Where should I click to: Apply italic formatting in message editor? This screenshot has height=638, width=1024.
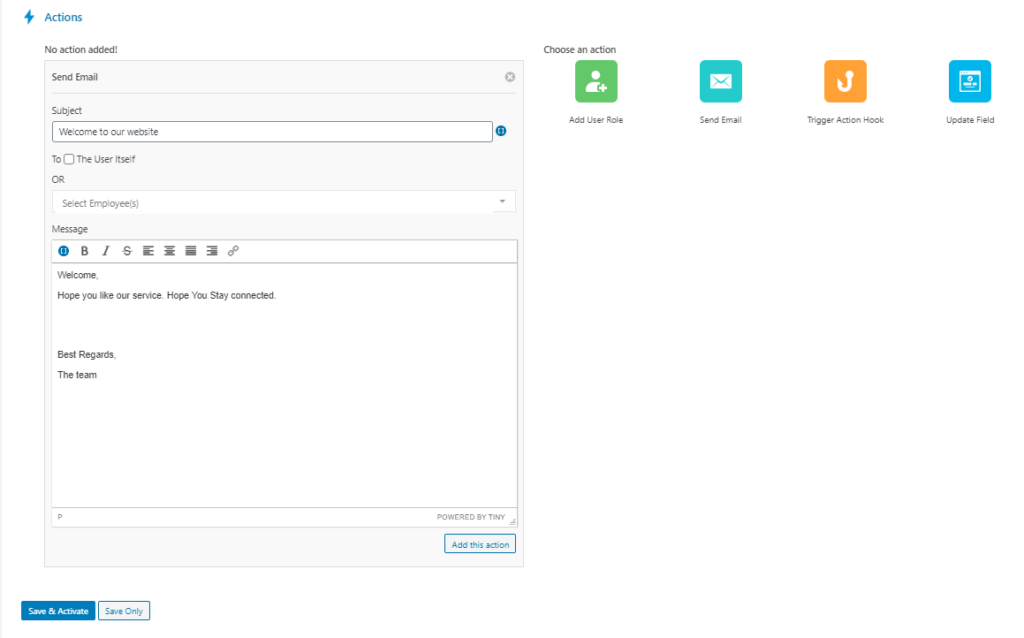click(x=106, y=251)
